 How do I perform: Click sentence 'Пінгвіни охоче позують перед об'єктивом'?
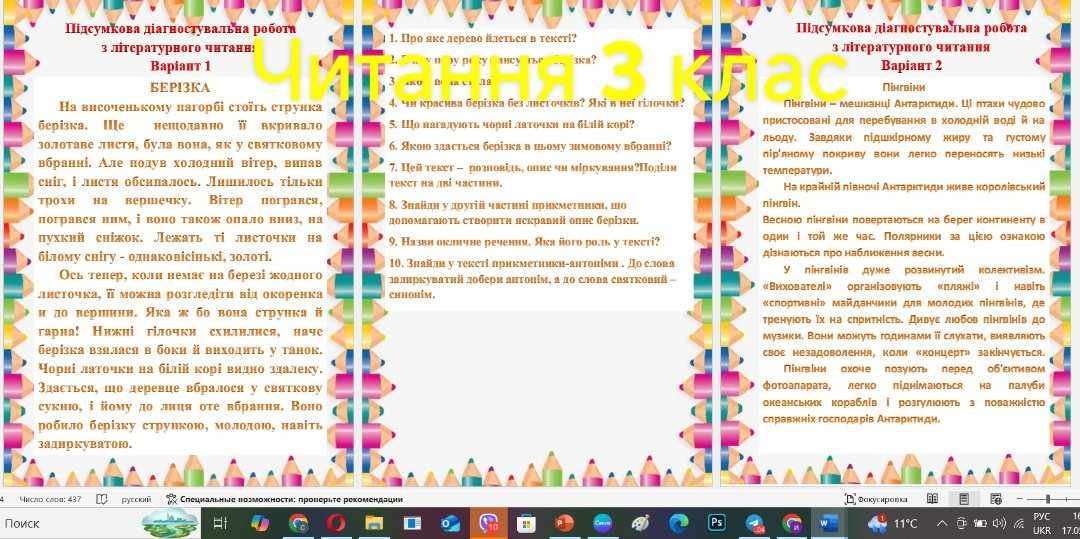904,393
